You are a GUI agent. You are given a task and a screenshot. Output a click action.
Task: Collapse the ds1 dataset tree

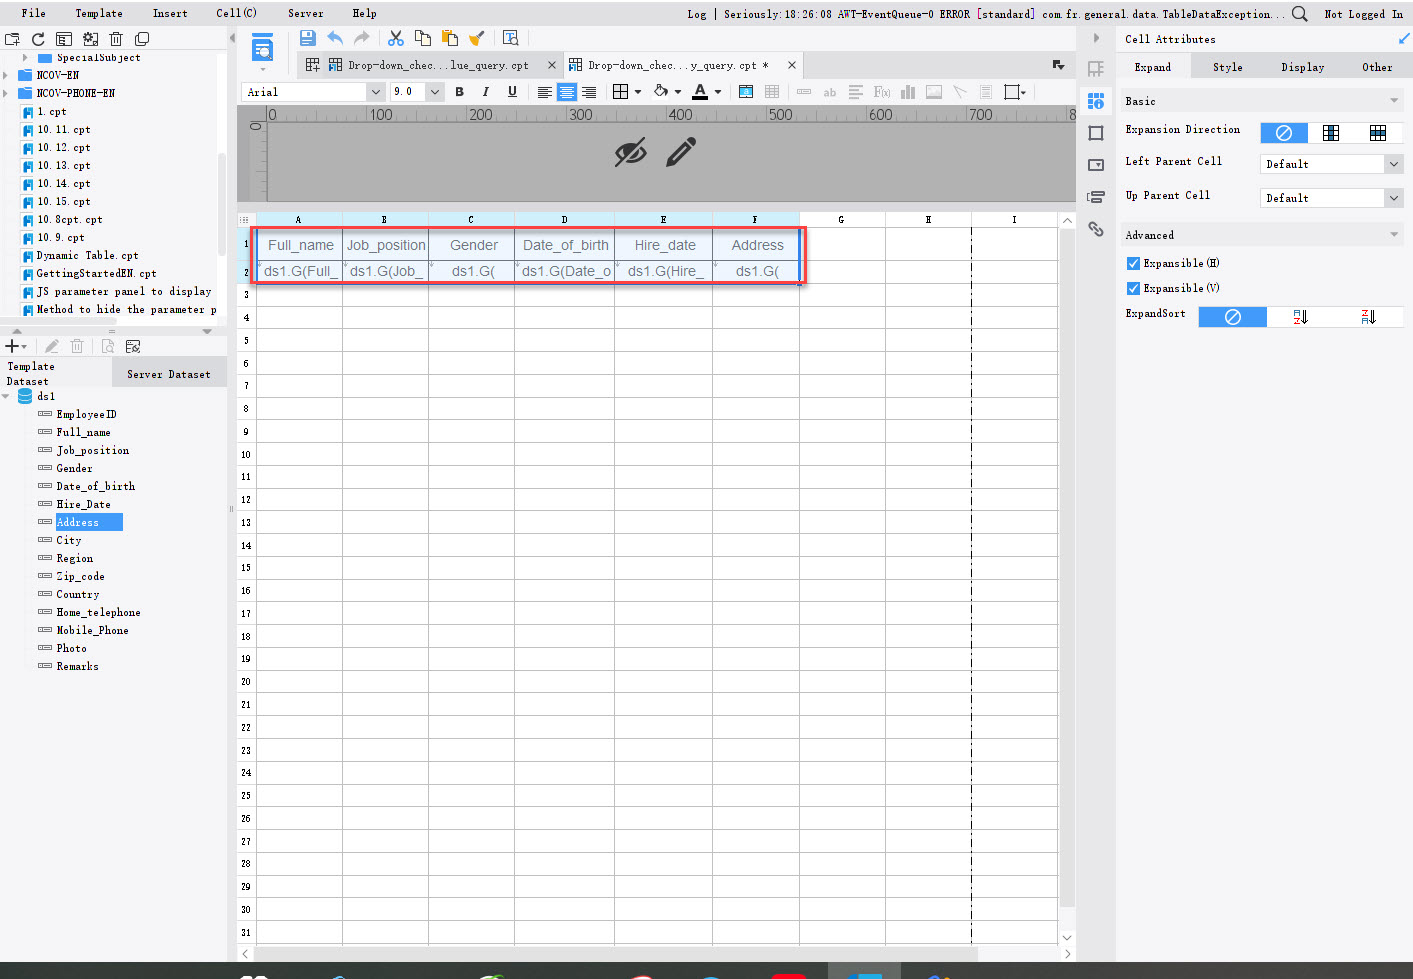[5, 395]
